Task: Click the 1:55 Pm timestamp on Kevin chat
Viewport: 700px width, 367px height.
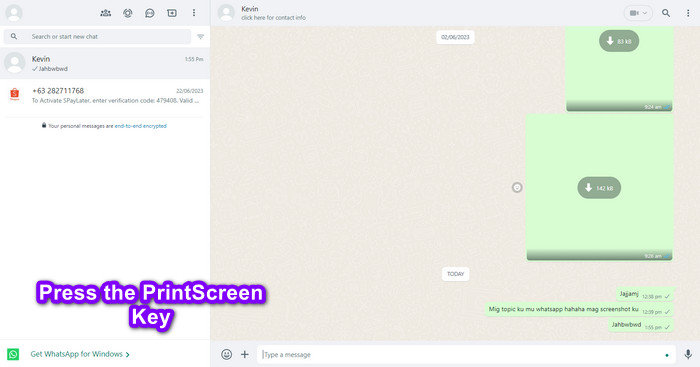Action: point(194,59)
